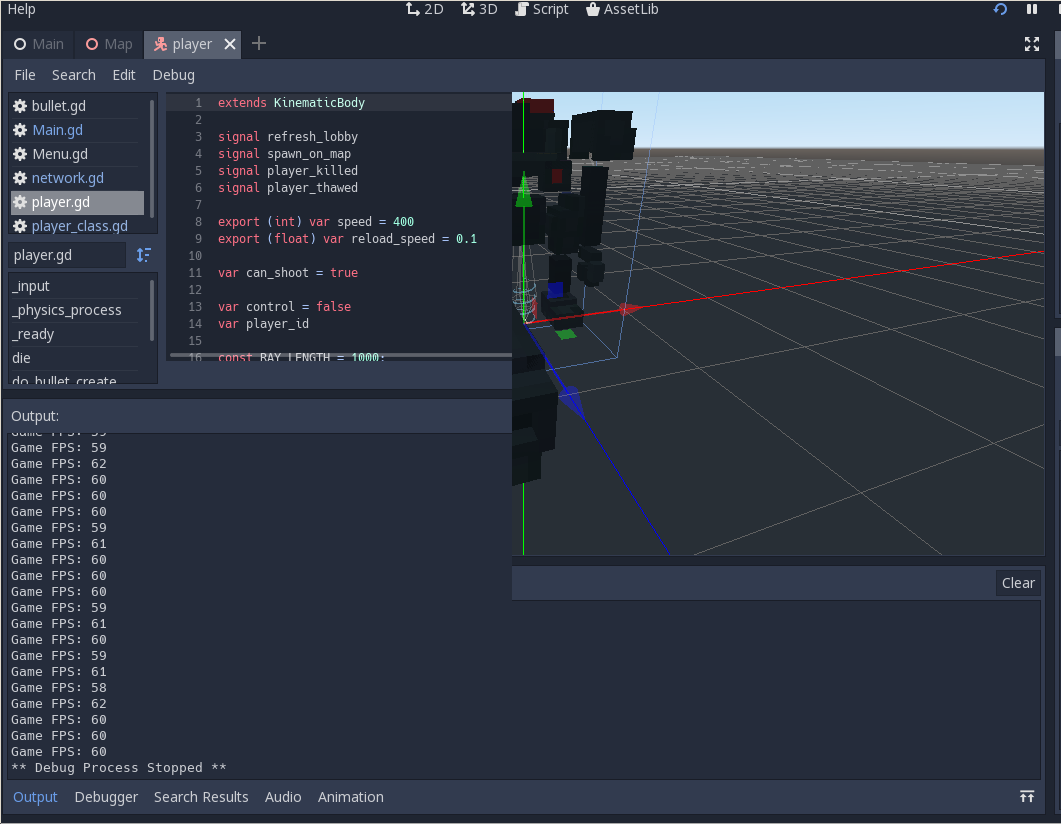The image size is (1061, 824).
Task: Close the player scene tab
Action: pos(230,44)
